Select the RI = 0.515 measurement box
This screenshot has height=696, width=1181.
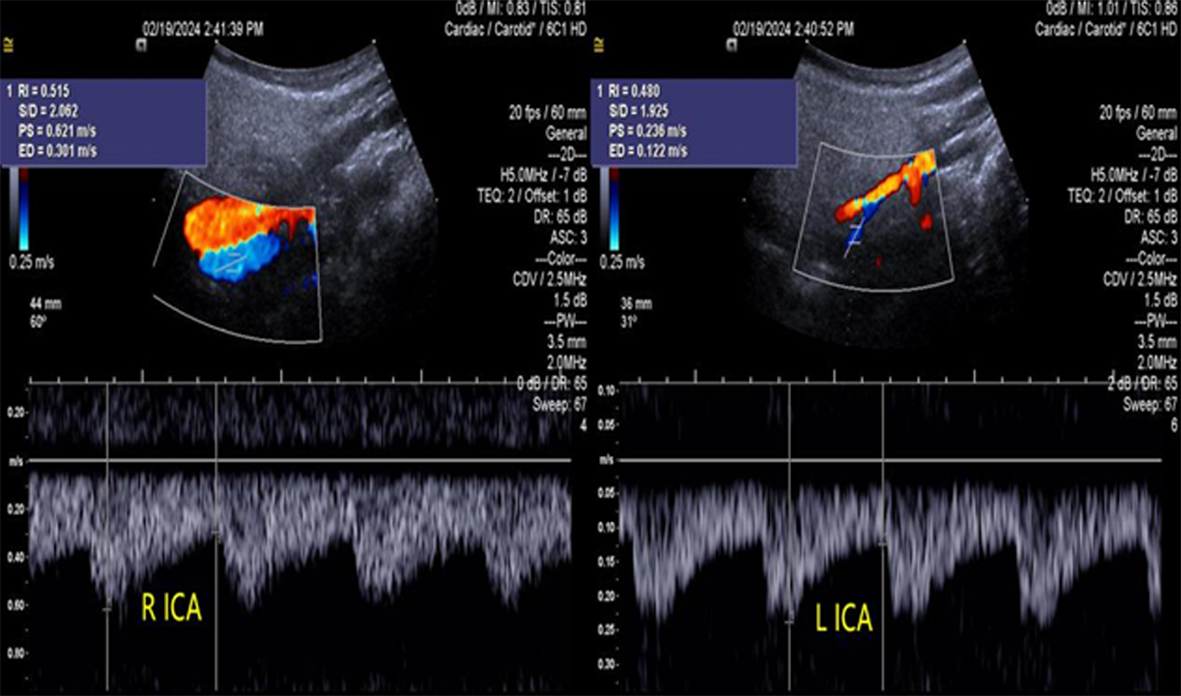[x=103, y=121]
